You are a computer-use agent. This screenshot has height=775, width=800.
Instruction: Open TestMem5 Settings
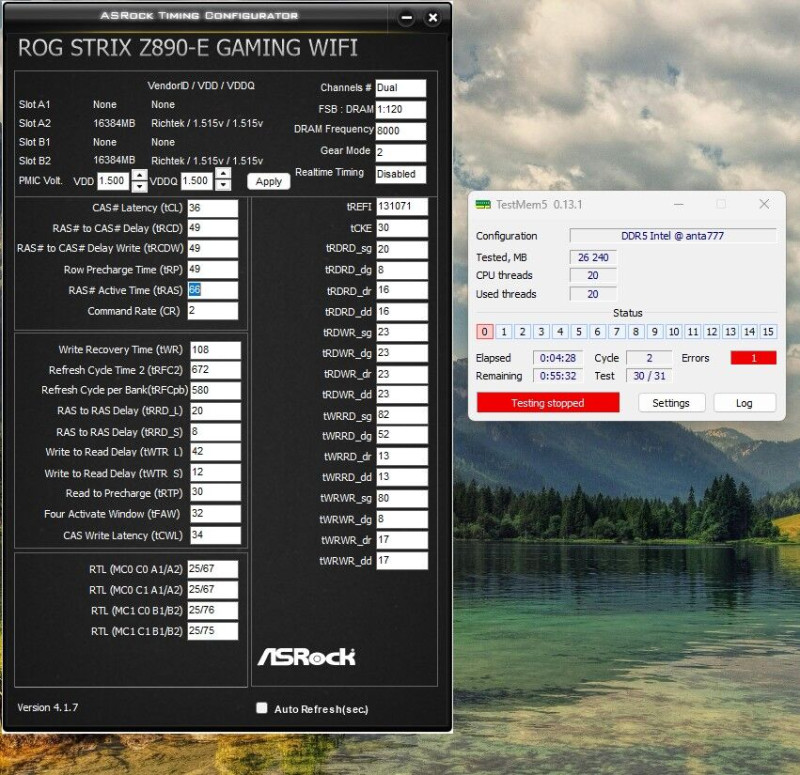pyautogui.click(x=671, y=403)
